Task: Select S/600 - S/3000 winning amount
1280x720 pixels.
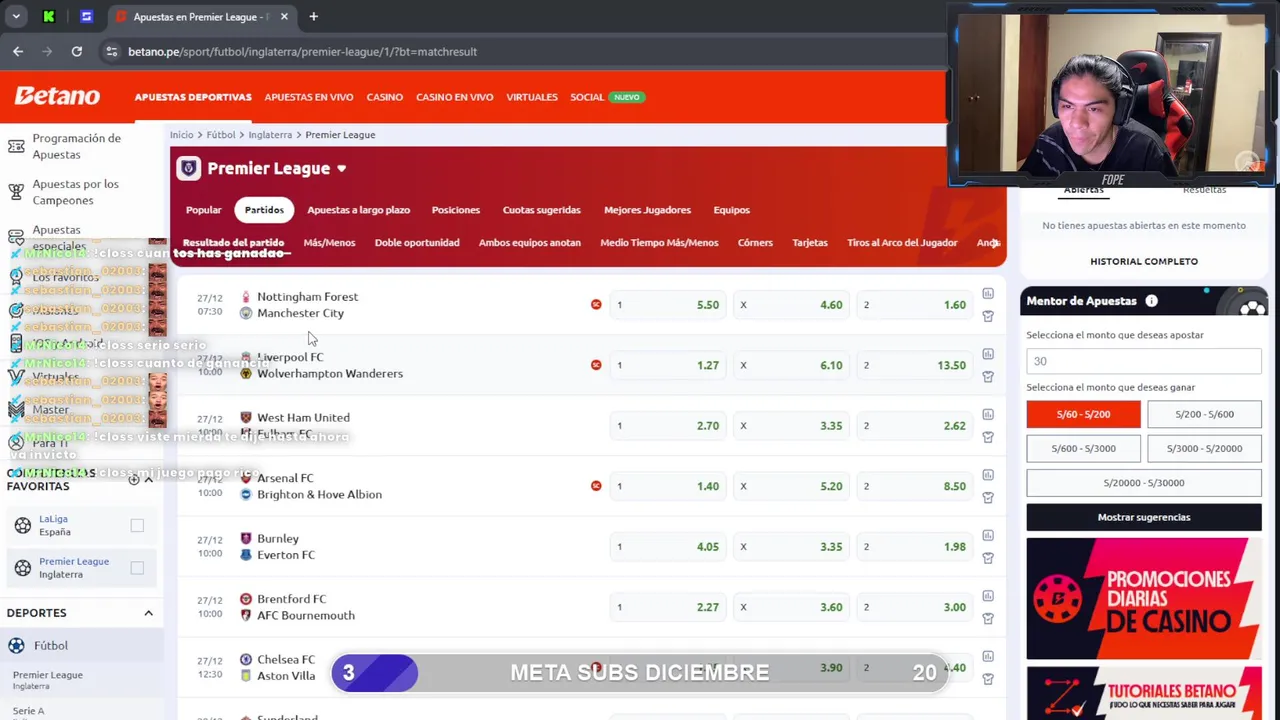Action: point(1083,448)
